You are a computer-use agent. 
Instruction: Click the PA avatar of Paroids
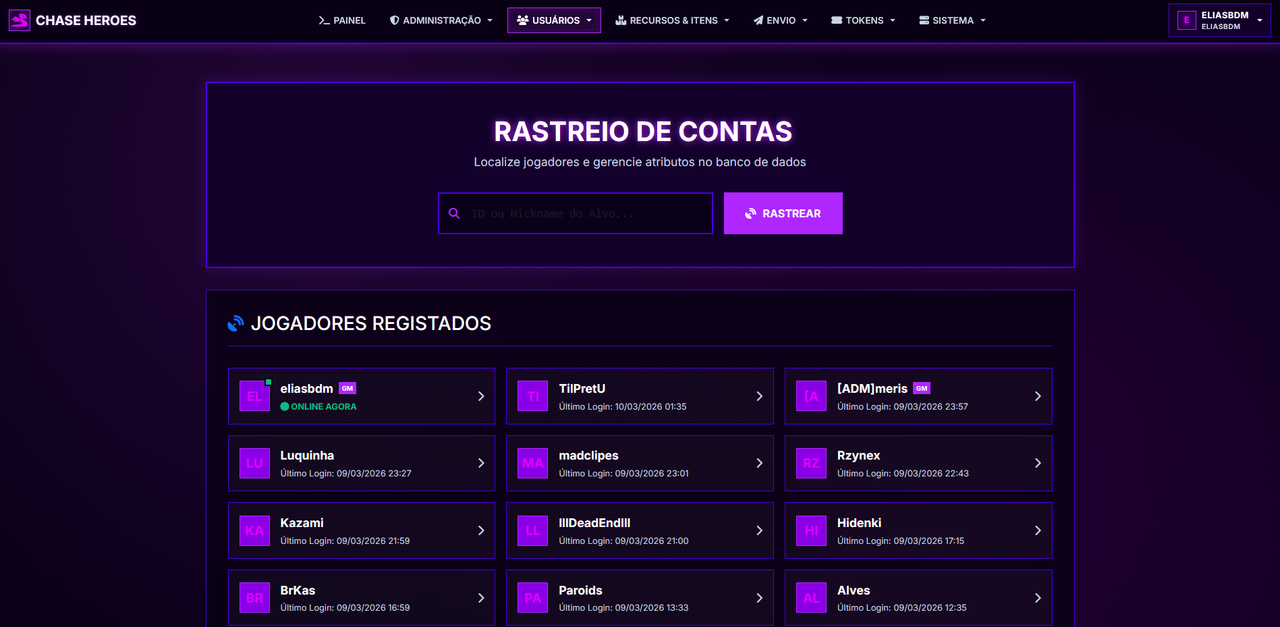[x=533, y=598]
